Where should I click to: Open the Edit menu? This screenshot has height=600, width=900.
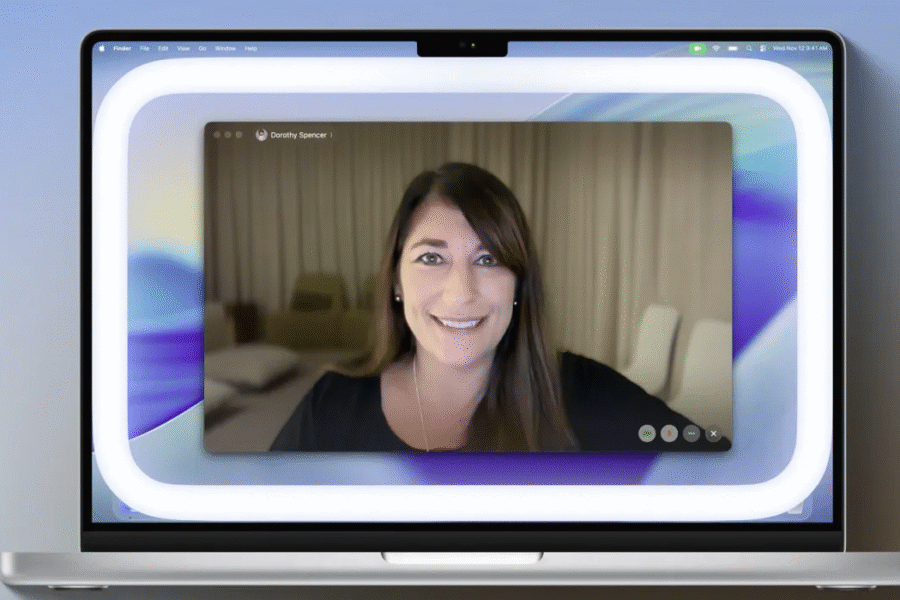click(x=163, y=48)
